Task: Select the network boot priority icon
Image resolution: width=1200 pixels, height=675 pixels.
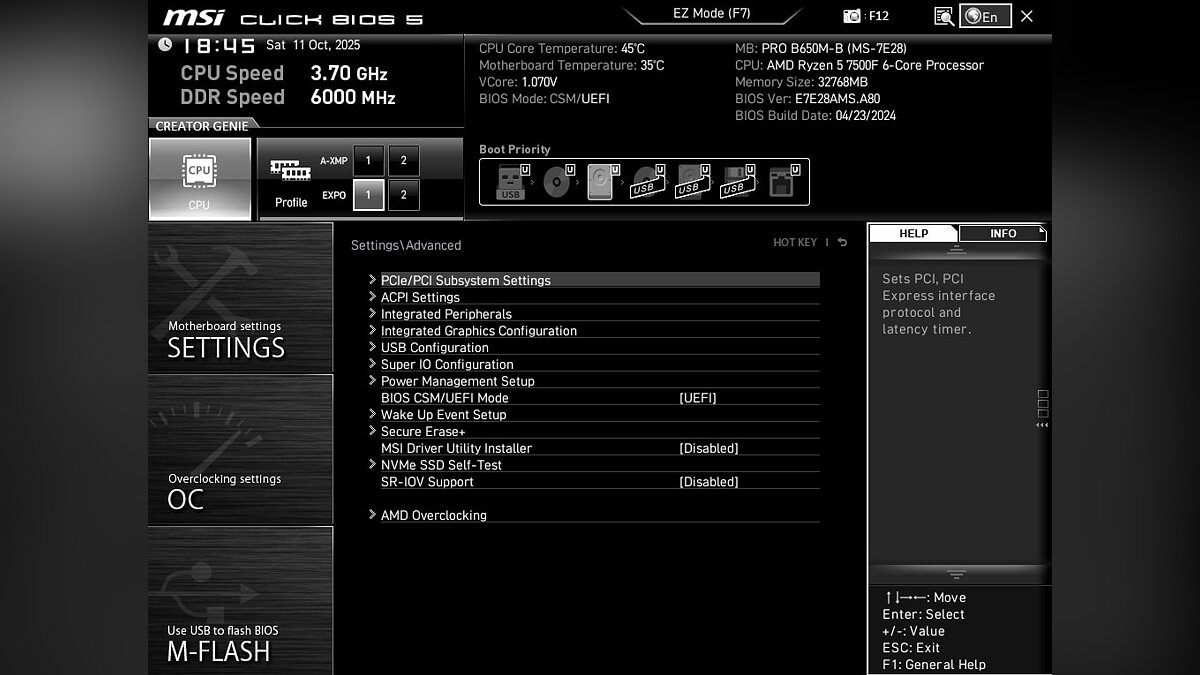Action: pyautogui.click(x=780, y=183)
